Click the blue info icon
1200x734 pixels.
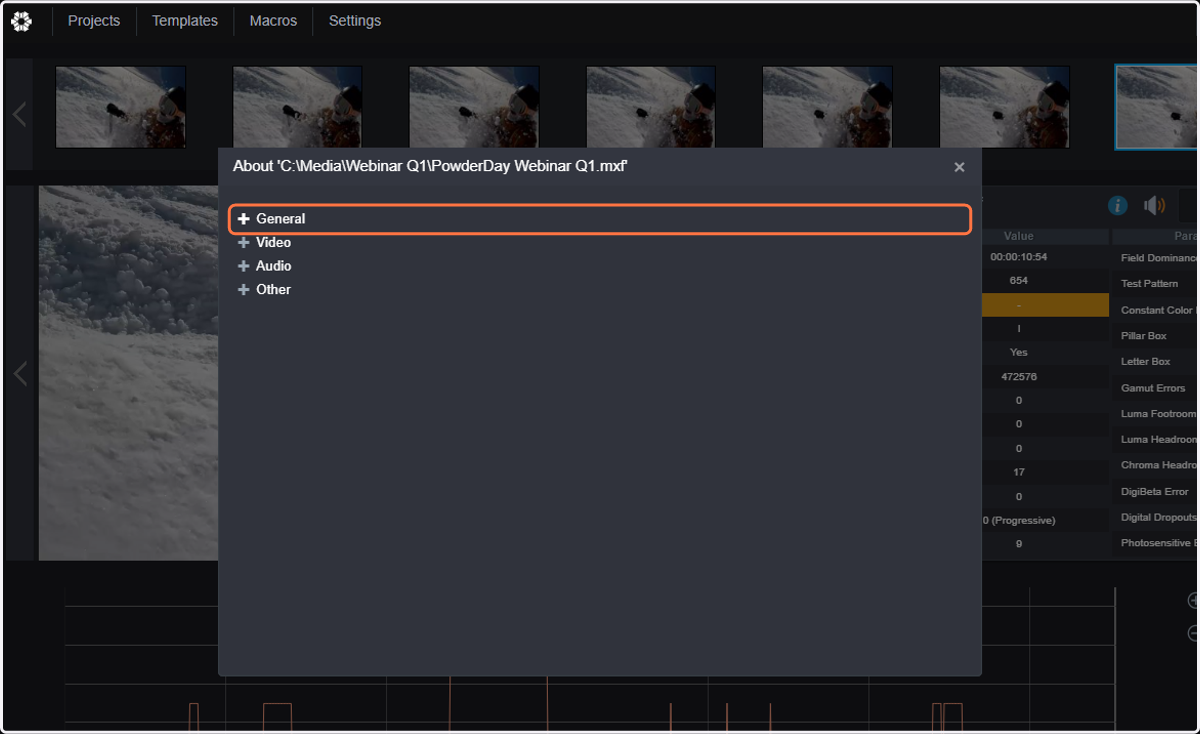[x=1118, y=205]
